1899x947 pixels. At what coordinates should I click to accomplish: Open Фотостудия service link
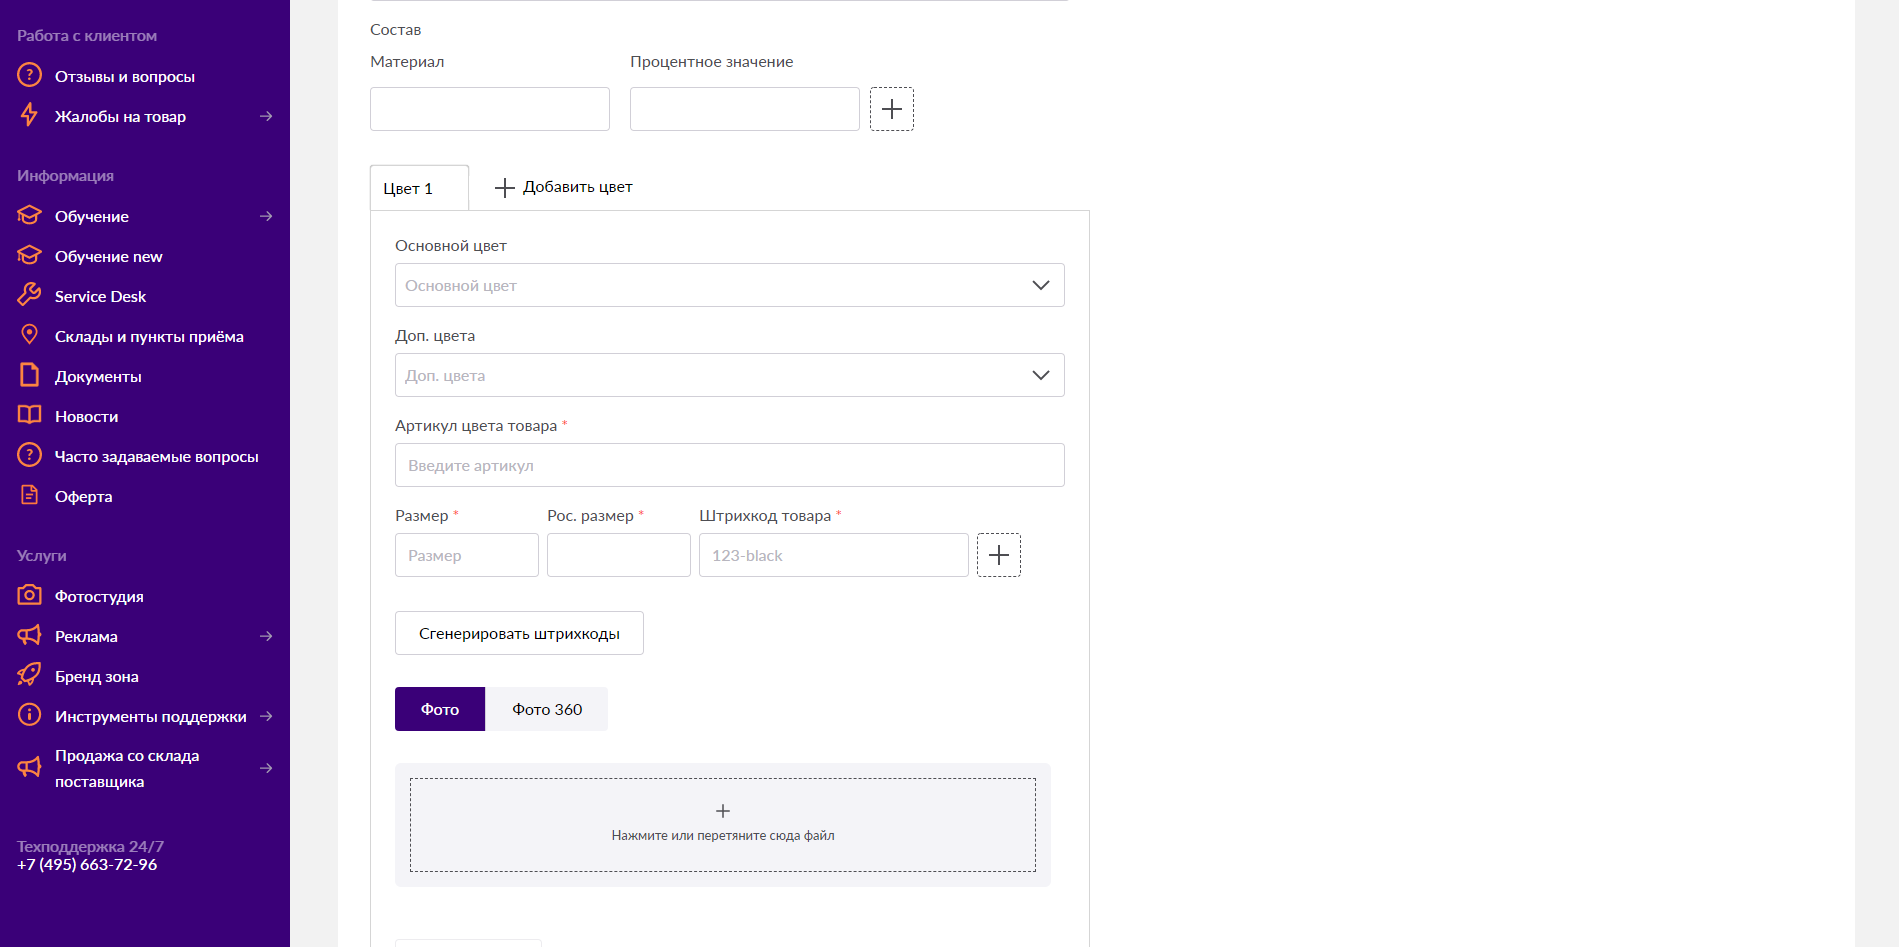[99, 596]
